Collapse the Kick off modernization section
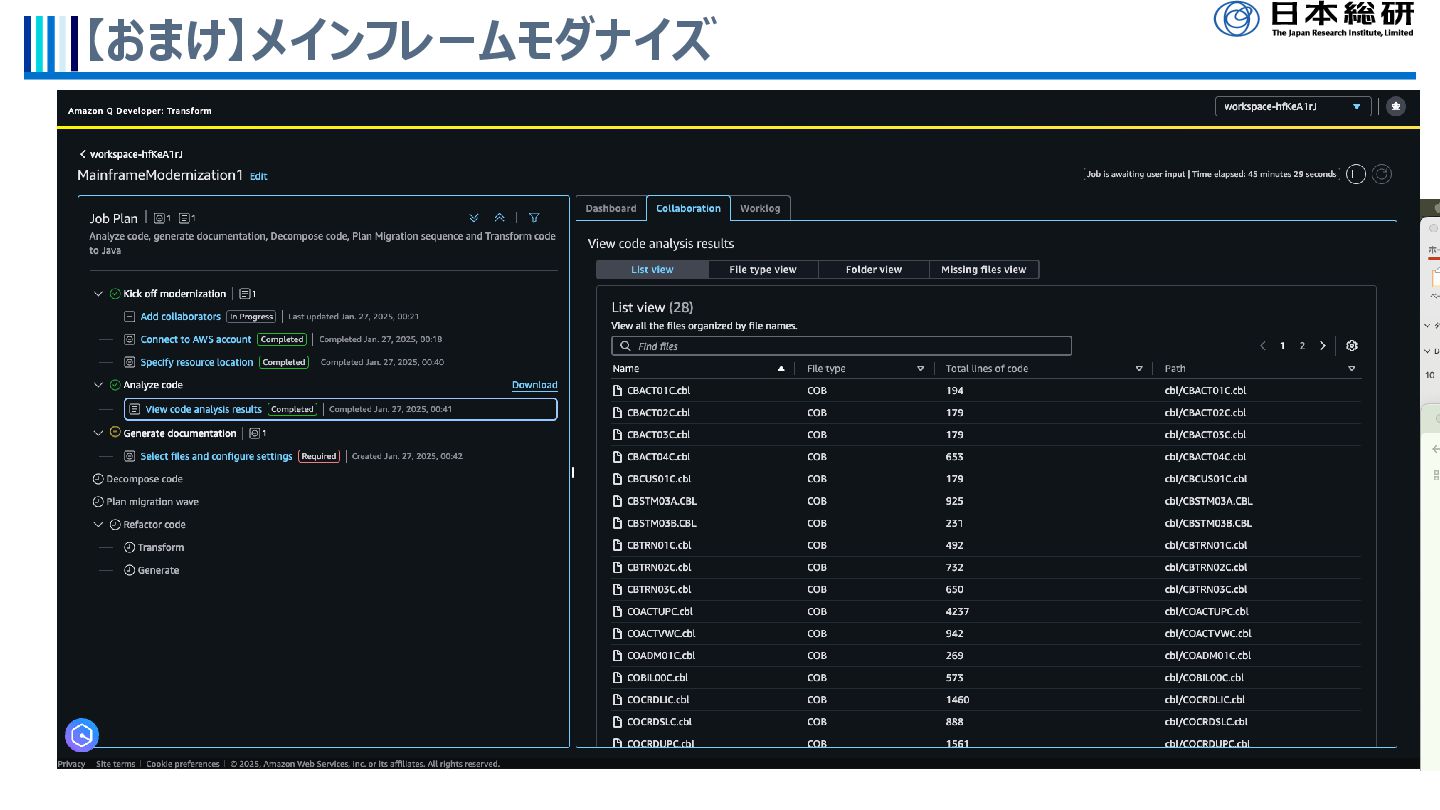The height and width of the screenshot is (810, 1440). click(x=98, y=294)
